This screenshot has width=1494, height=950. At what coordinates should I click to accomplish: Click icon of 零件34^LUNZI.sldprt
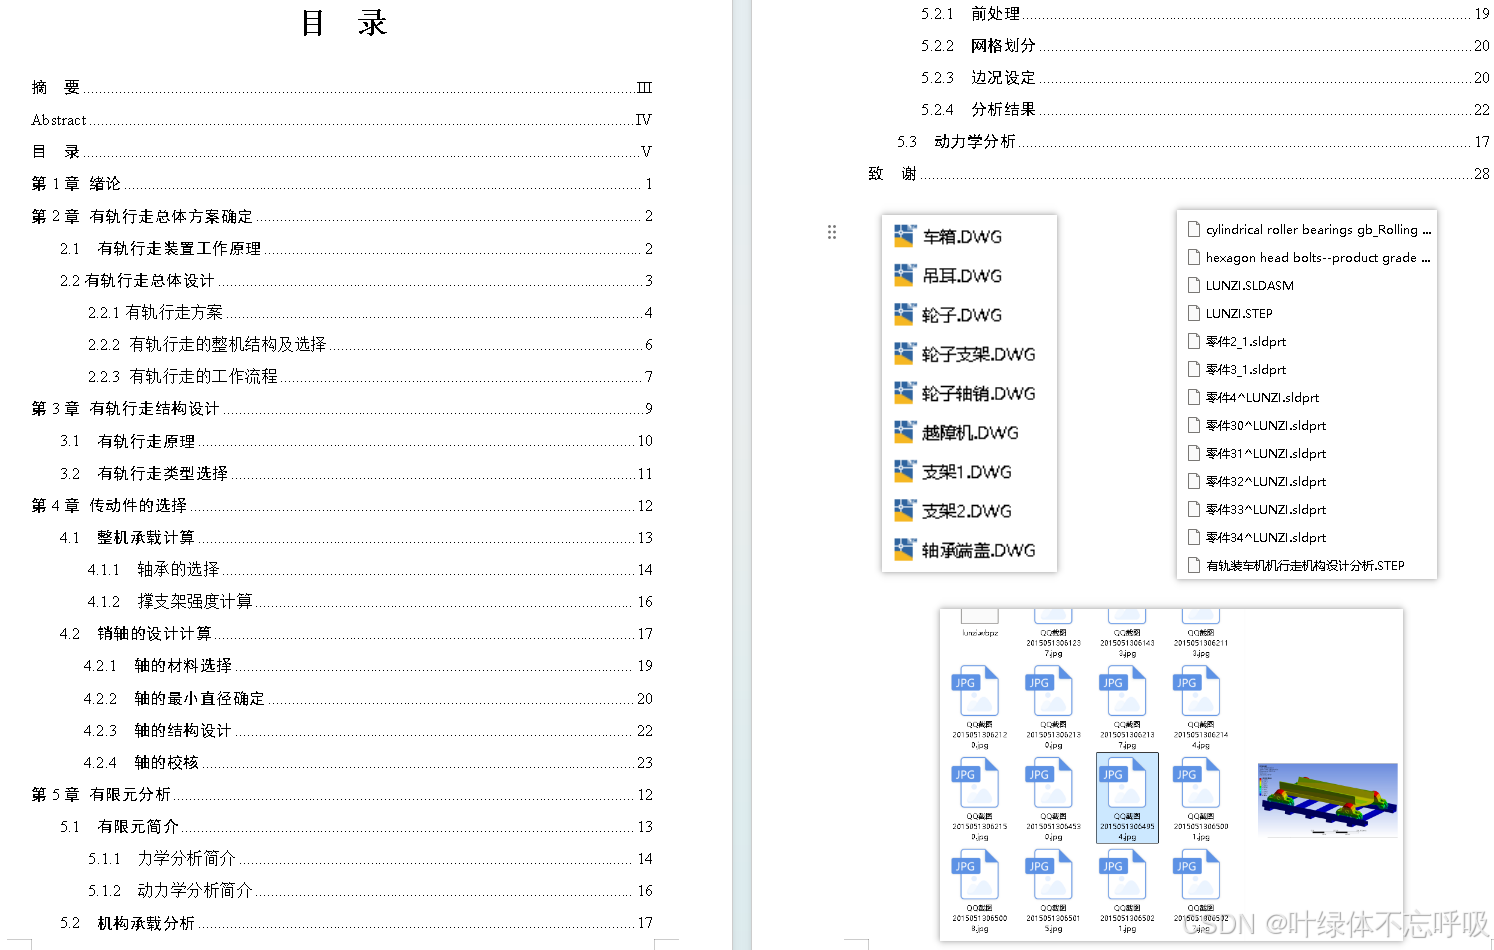point(1193,537)
